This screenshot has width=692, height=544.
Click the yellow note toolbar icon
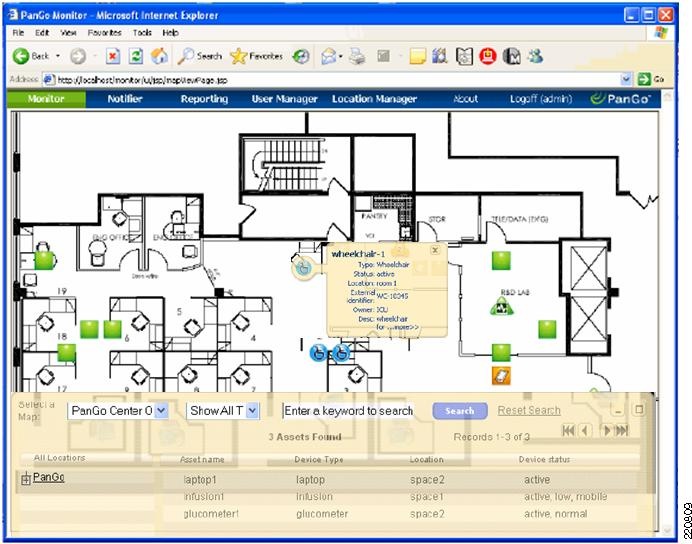tap(417, 56)
